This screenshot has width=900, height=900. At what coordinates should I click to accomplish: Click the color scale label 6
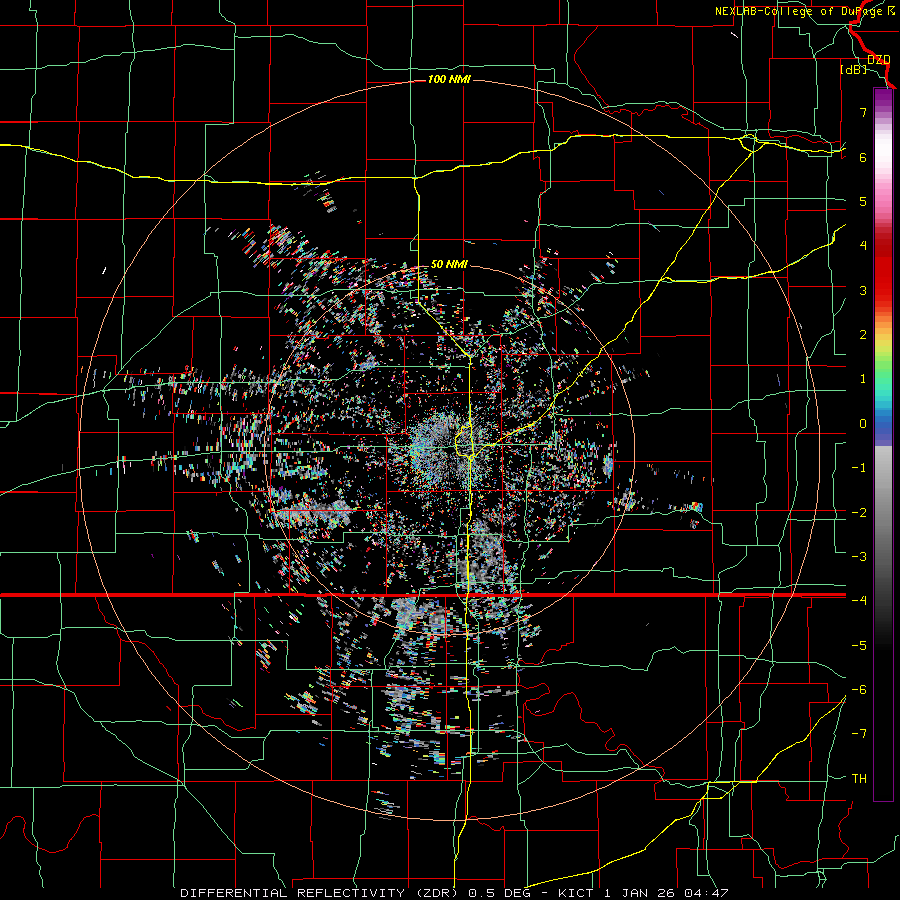click(x=863, y=157)
